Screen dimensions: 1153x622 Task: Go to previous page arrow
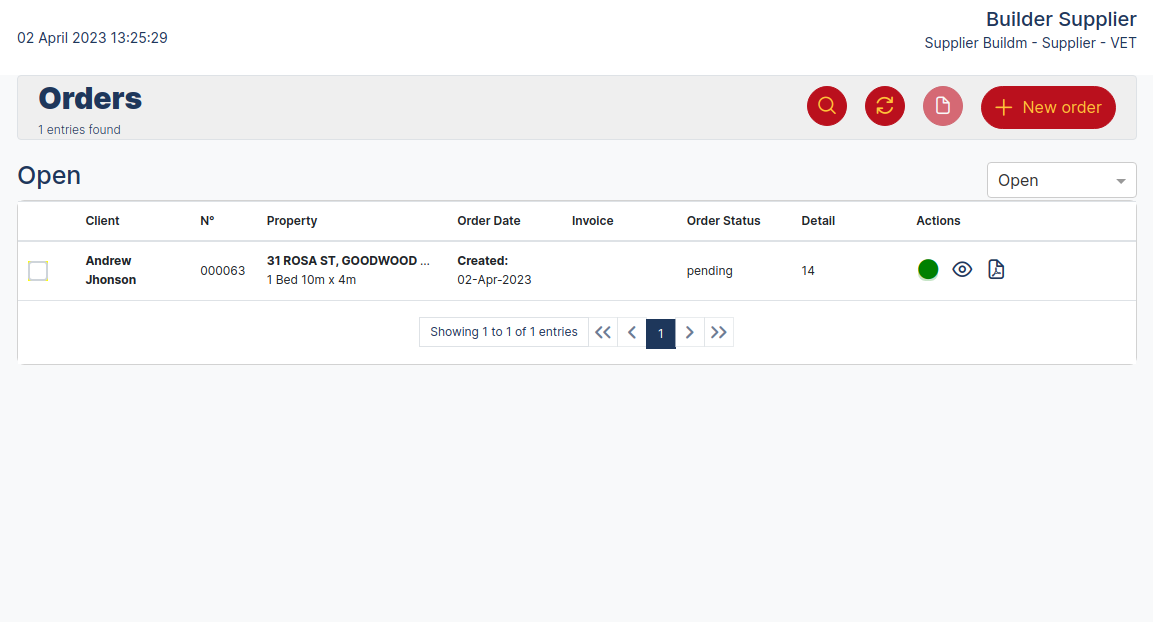tap(632, 333)
